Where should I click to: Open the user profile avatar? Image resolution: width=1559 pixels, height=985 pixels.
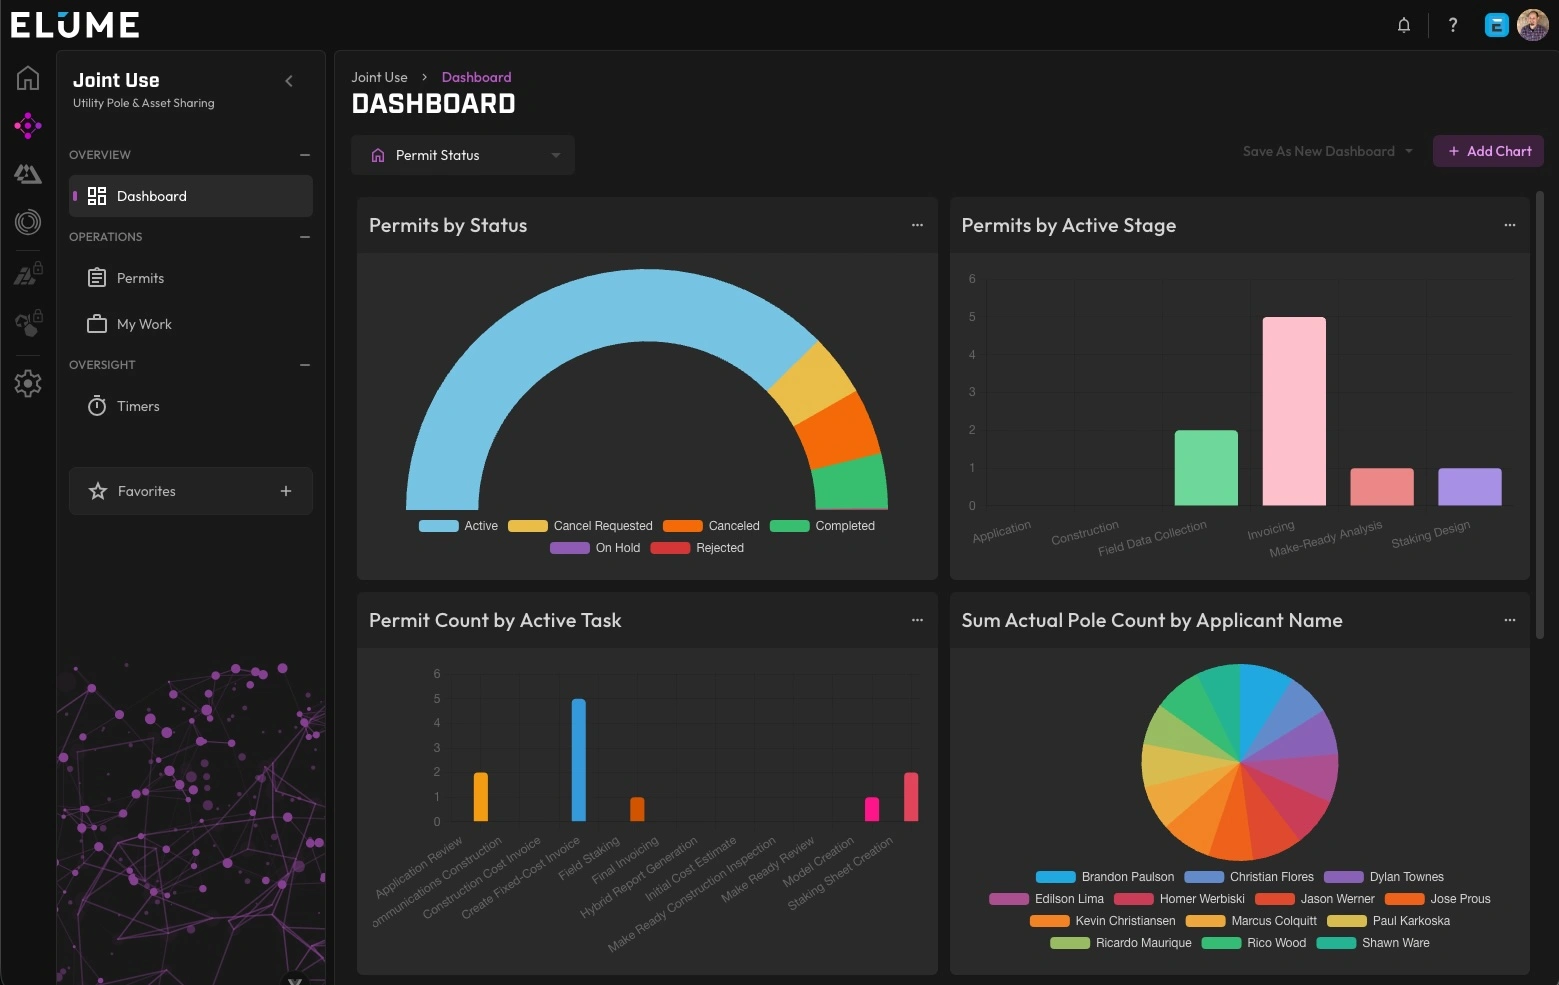pos(1532,25)
